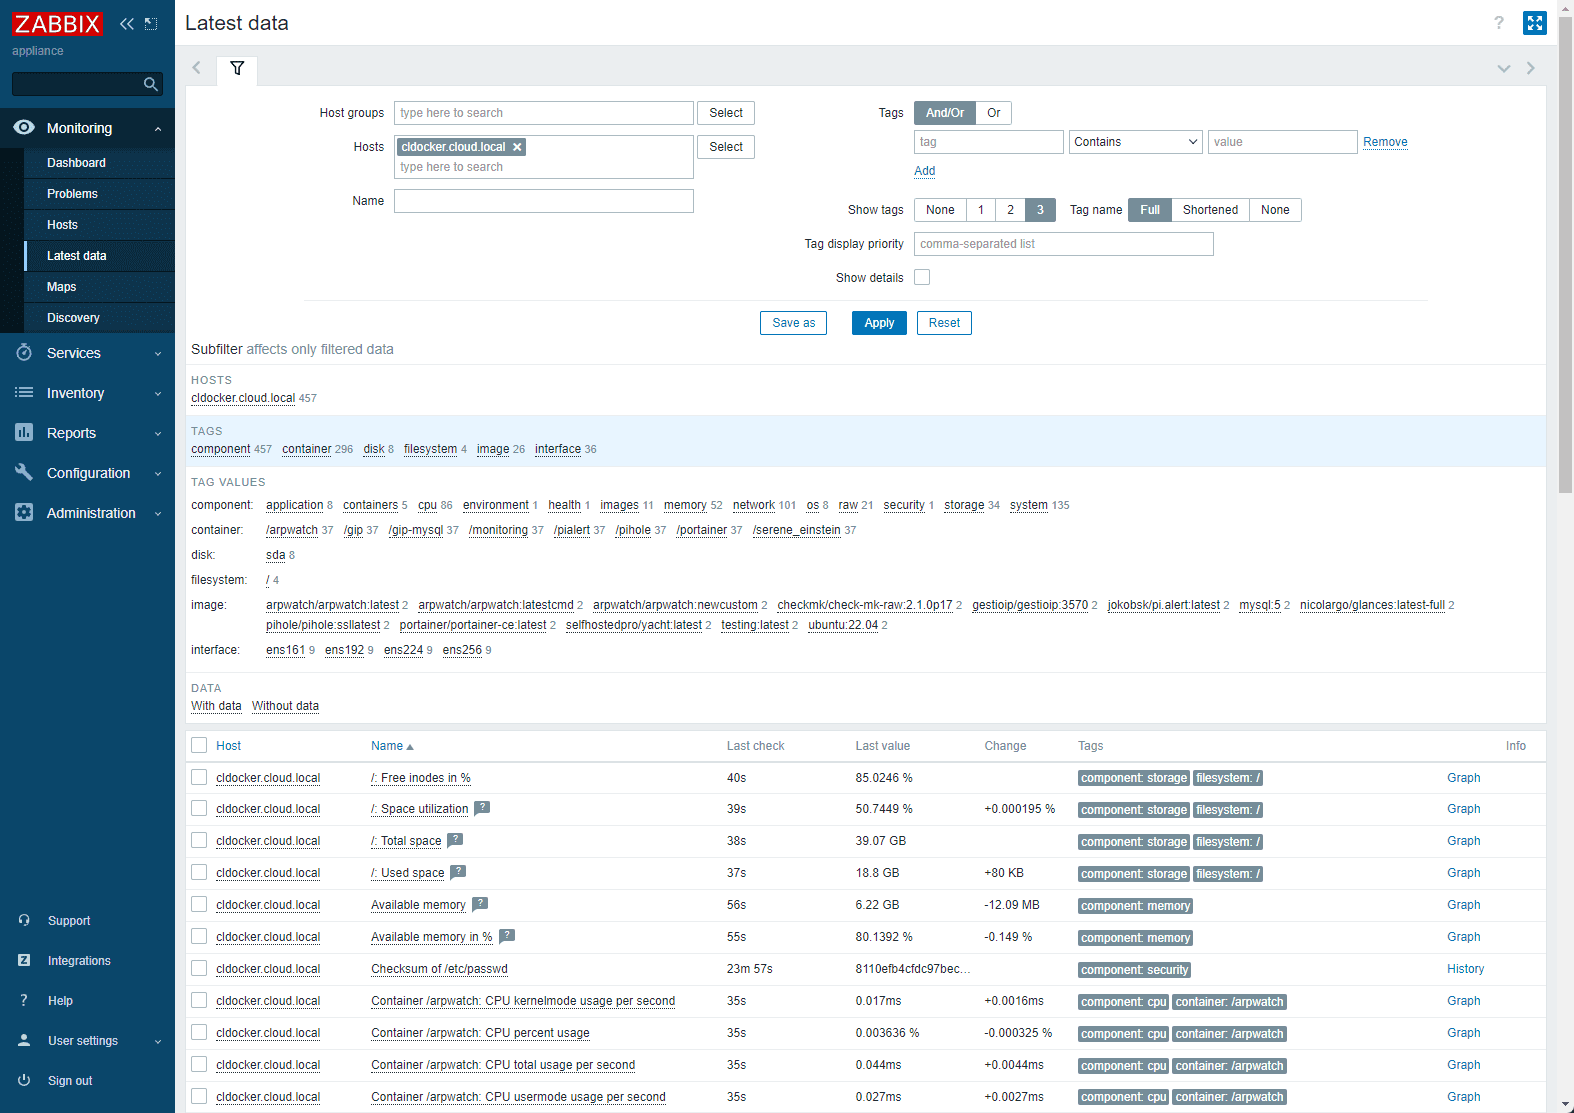Go to Dashboard menu item

[76, 163]
